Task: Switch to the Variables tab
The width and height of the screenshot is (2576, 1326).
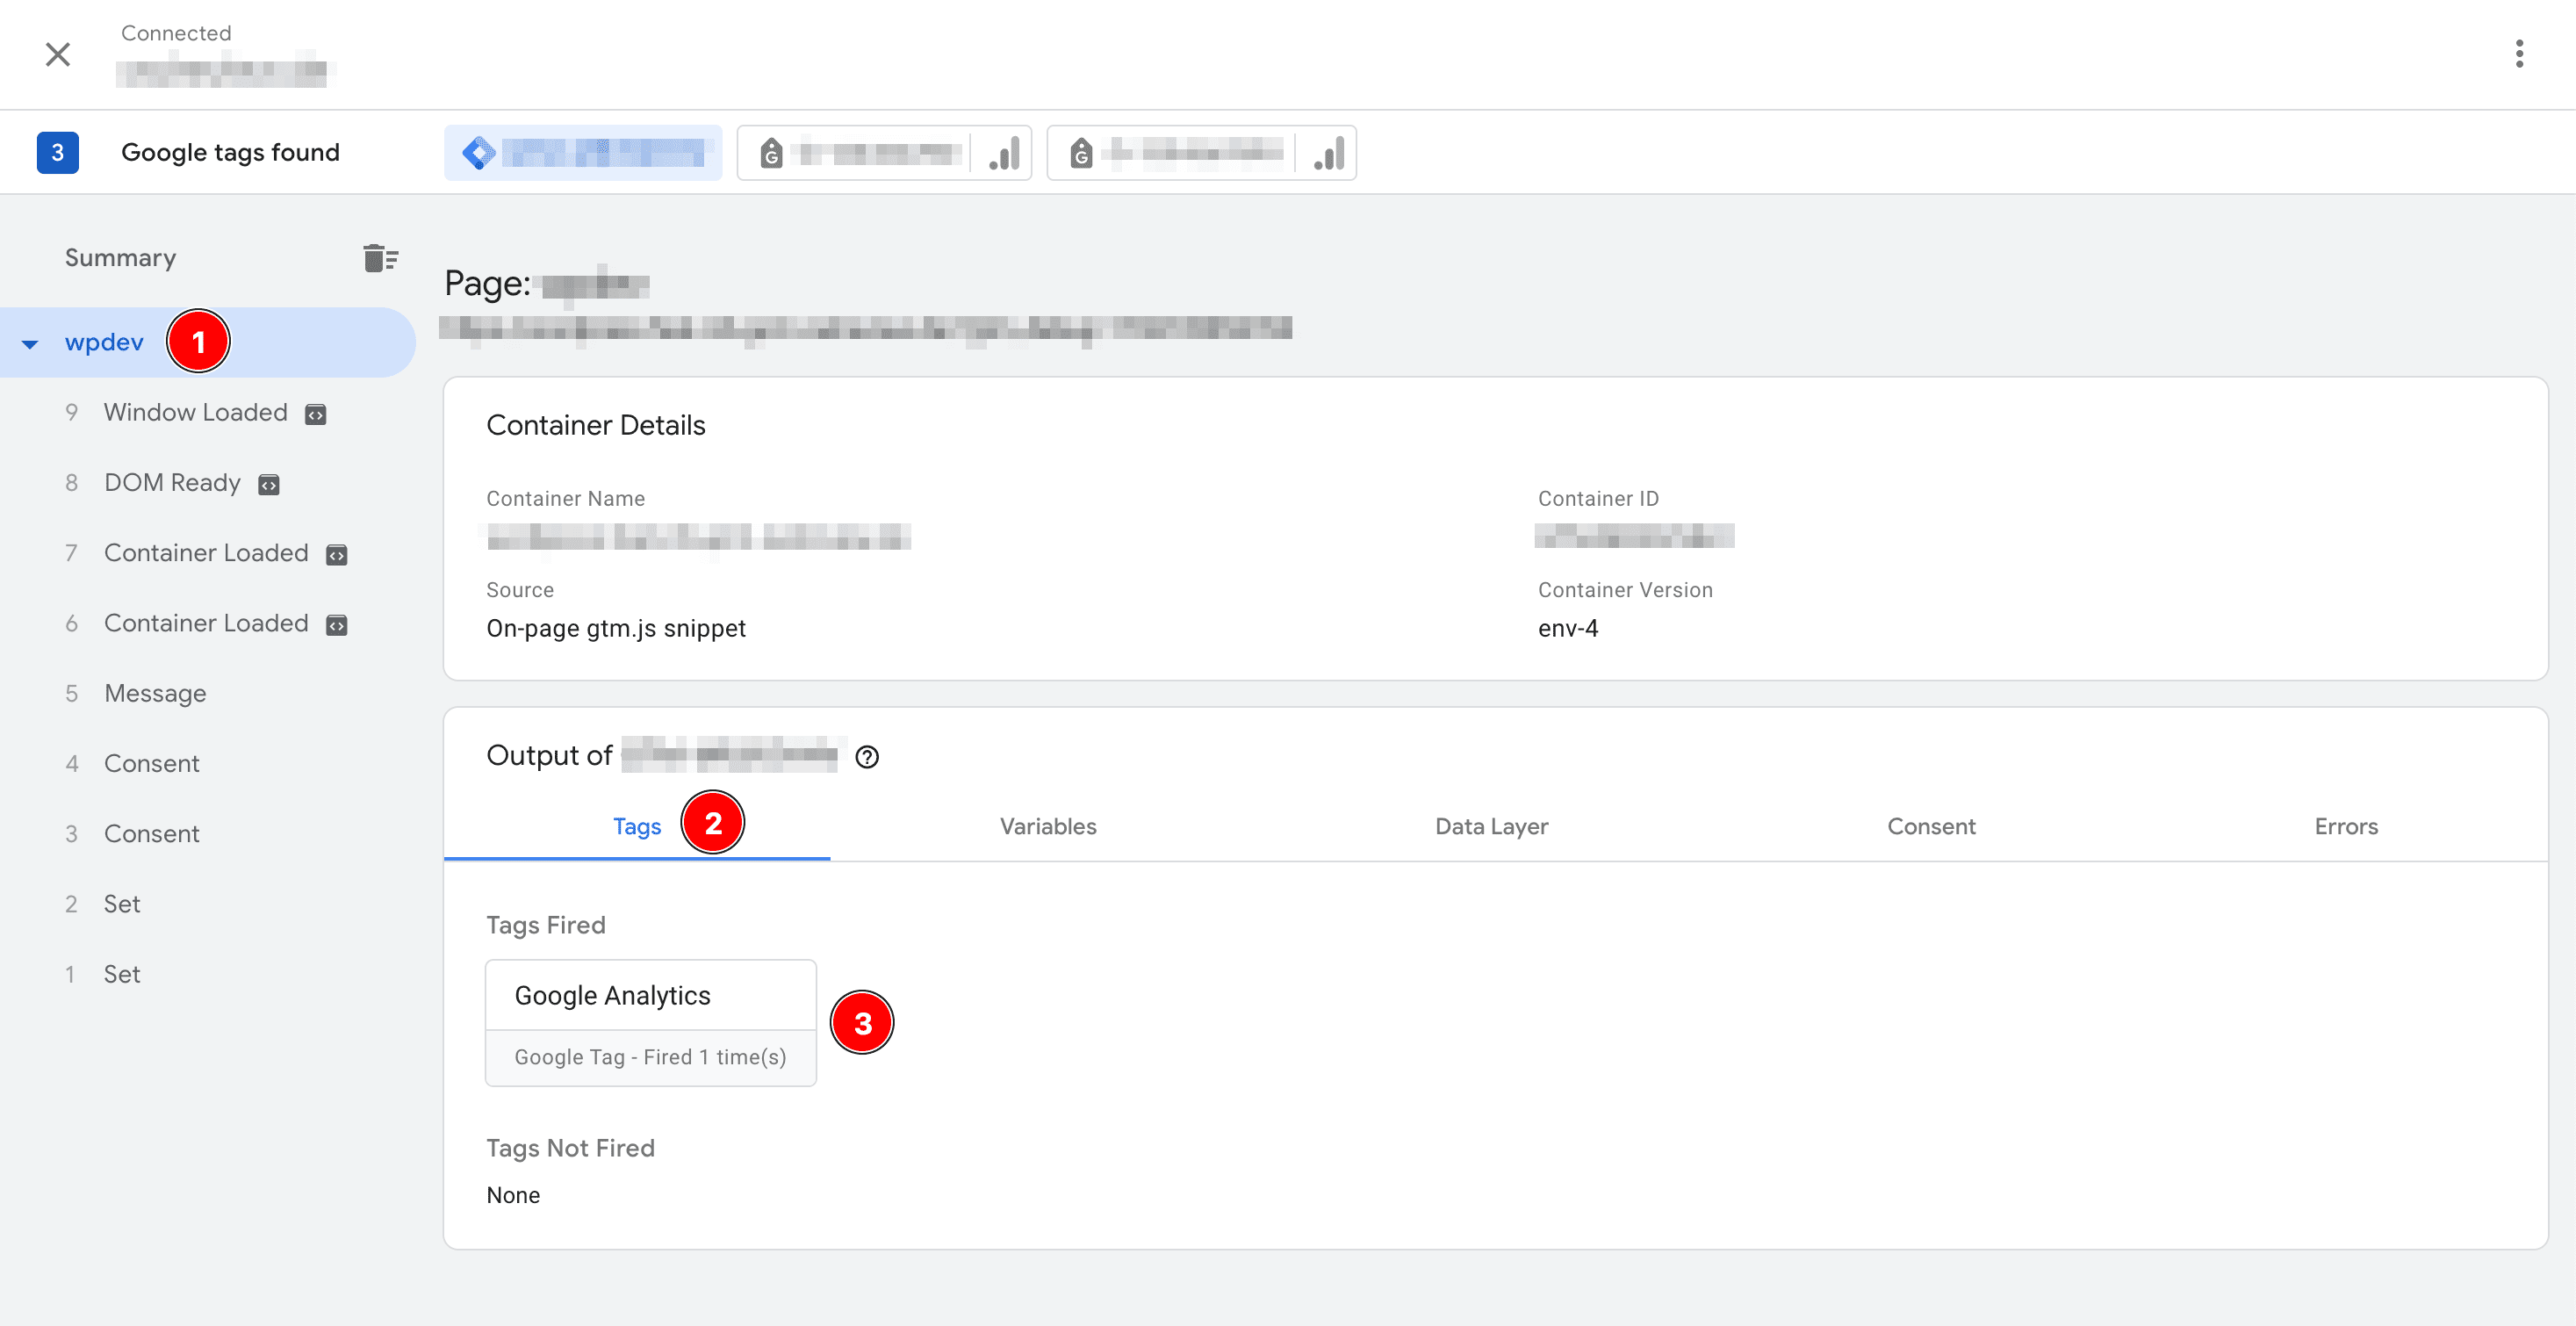Action: (1047, 826)
